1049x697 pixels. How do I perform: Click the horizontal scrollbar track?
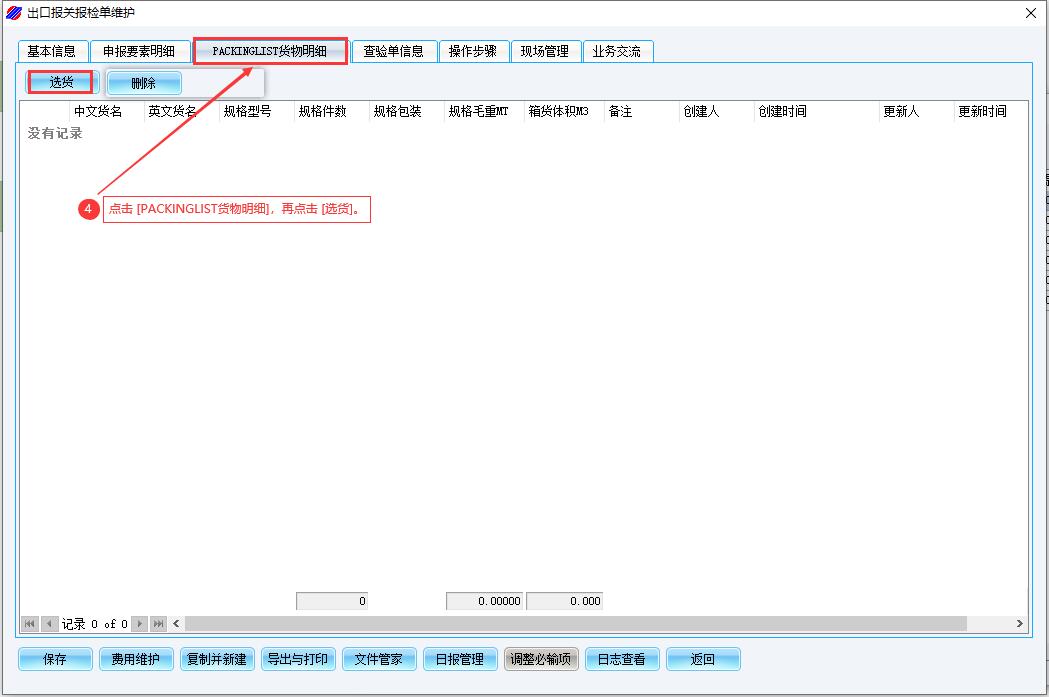click(575, 624)
